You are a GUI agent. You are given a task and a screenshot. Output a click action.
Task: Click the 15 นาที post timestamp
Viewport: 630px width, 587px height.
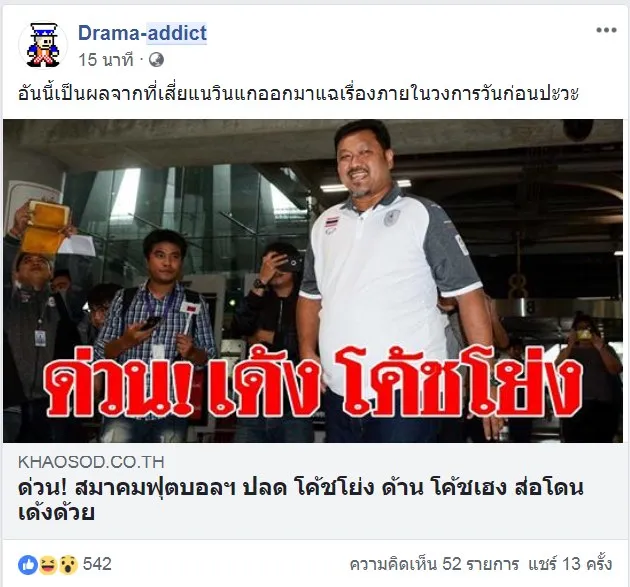106,60
